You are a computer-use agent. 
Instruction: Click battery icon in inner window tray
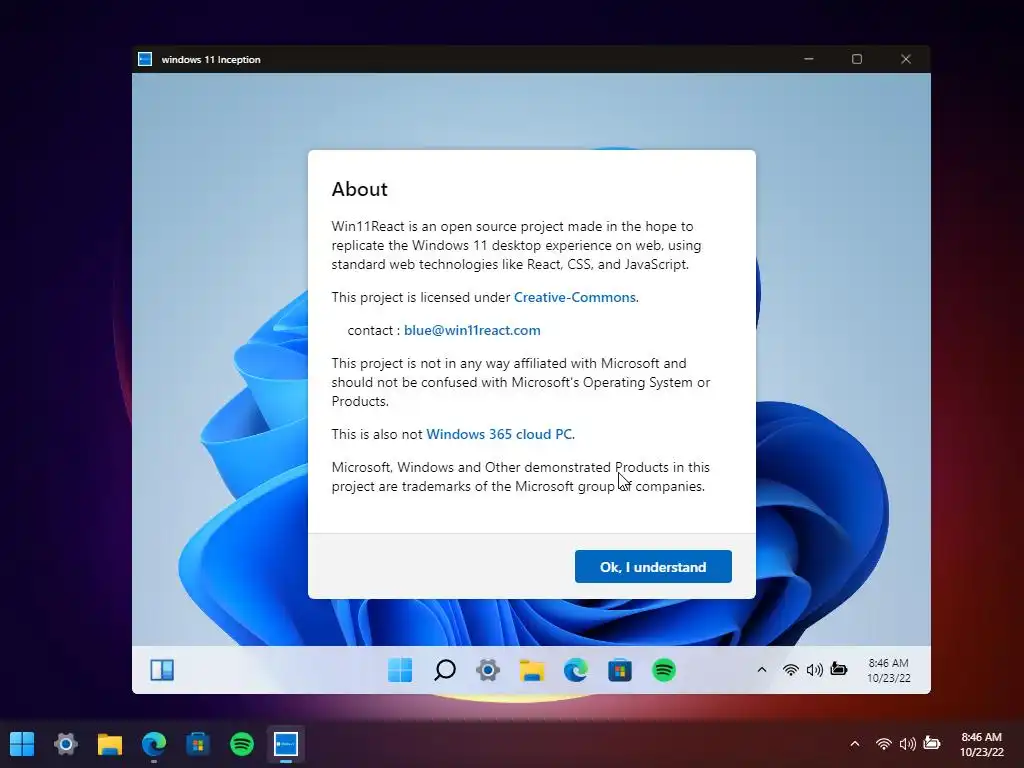coord(839,669)
